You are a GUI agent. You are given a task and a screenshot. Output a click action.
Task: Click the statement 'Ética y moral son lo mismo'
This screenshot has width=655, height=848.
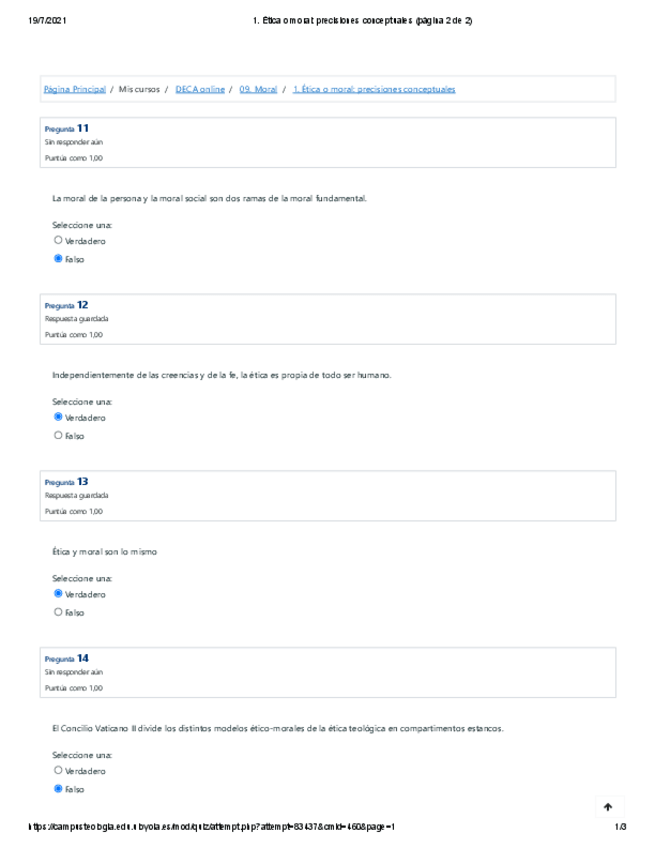tap(104, 552)
